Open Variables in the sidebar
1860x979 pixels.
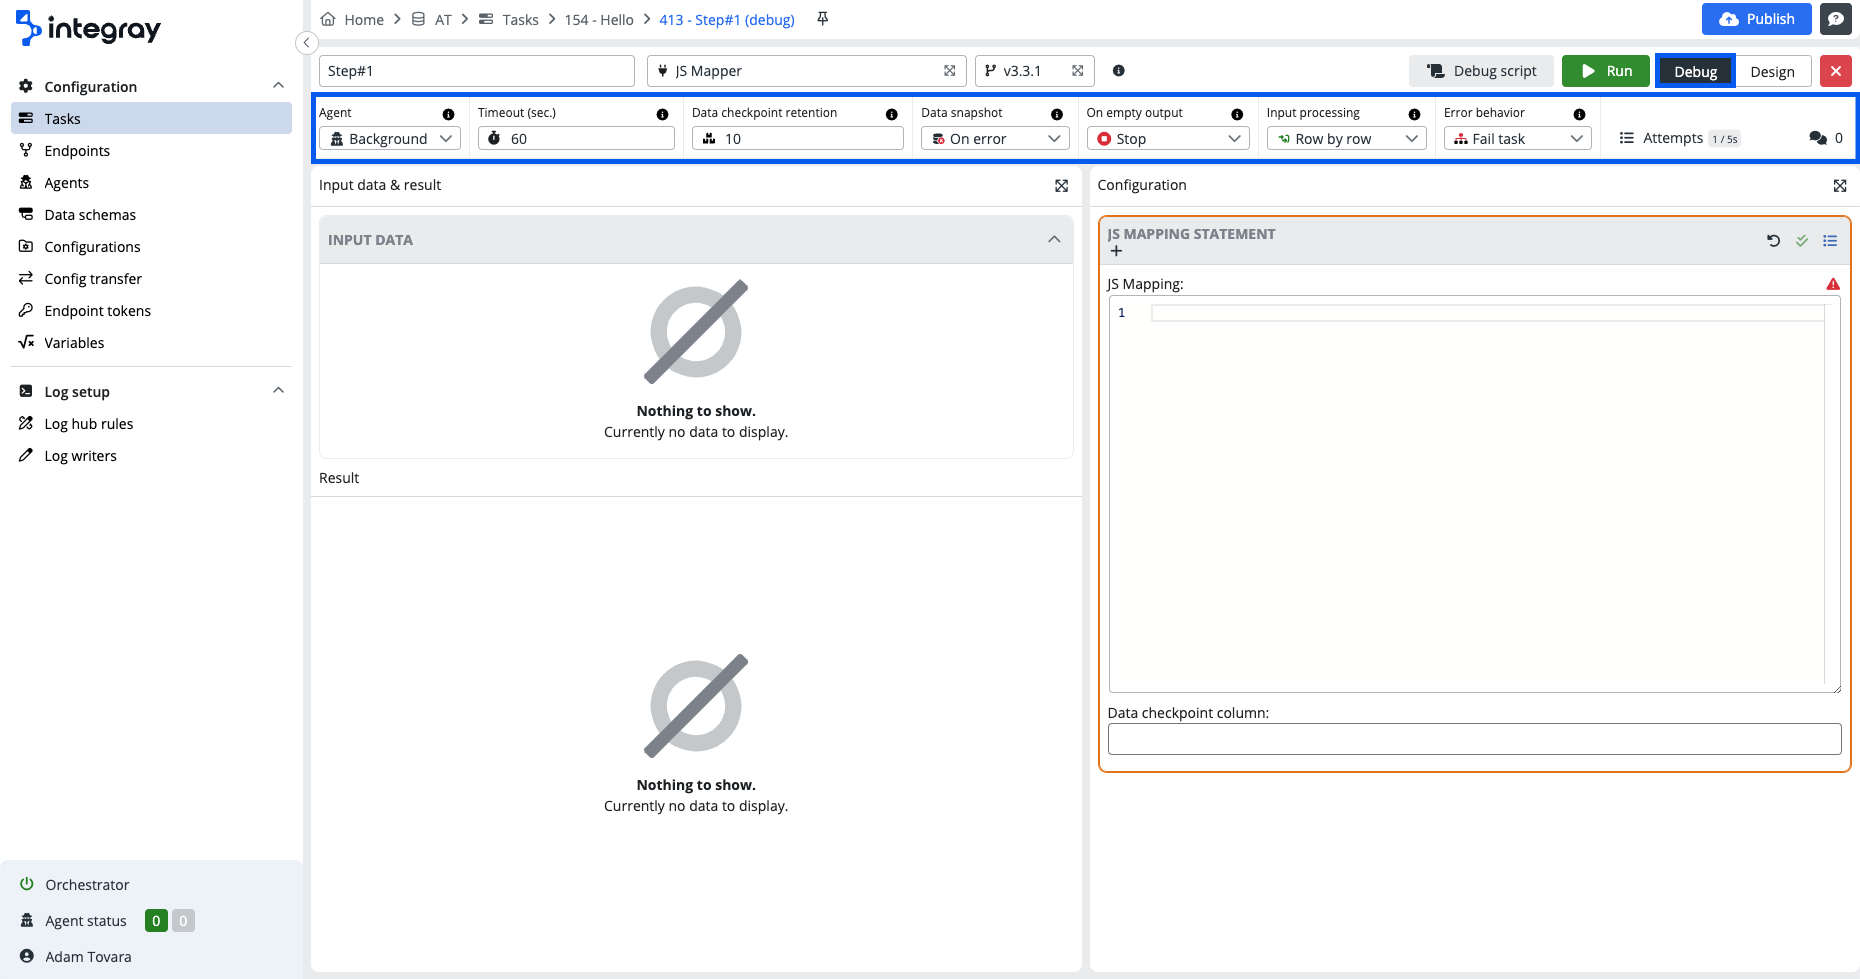click(74, 343)
